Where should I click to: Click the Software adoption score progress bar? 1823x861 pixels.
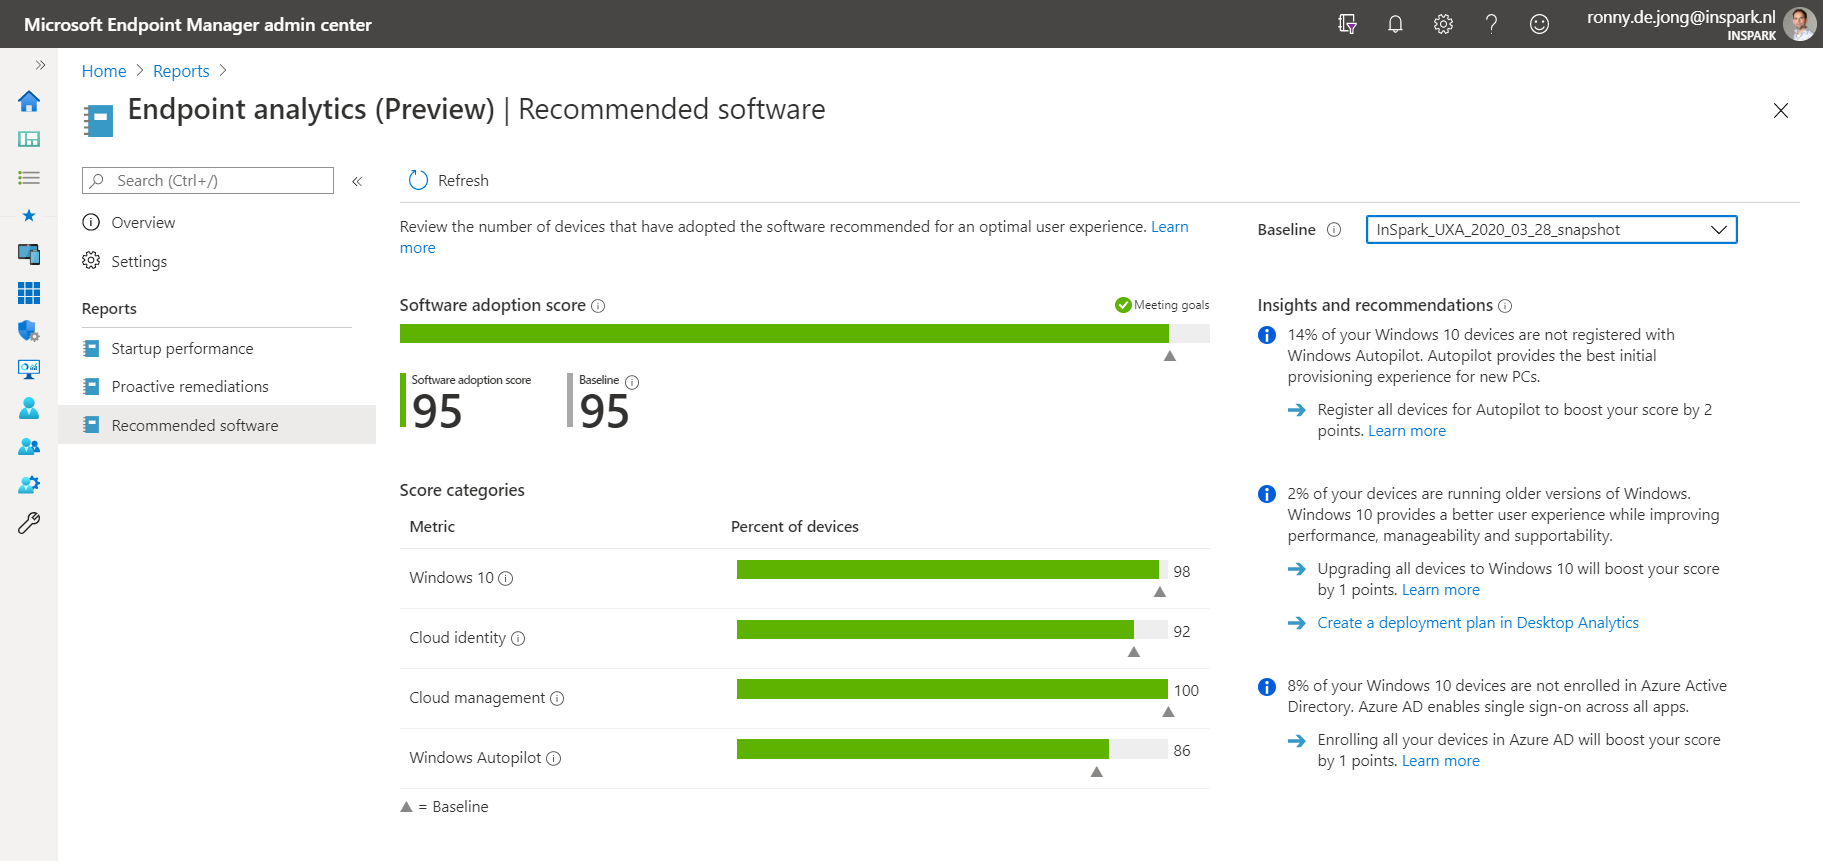tap(804, 334)
